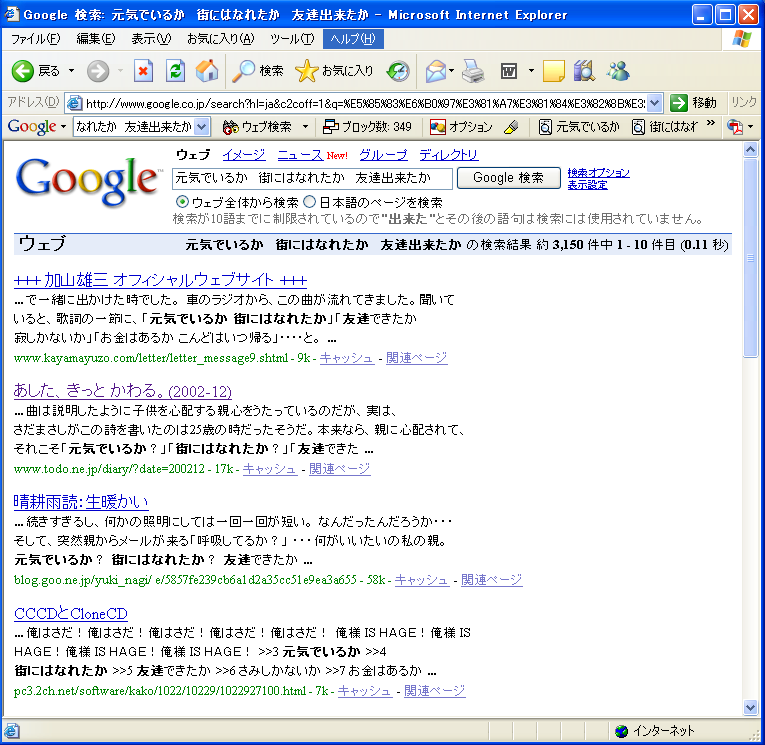Viewport: 765px width, 745px height.
Task: Open the 編集(E) menu
Action: click(x=96, y=39)
